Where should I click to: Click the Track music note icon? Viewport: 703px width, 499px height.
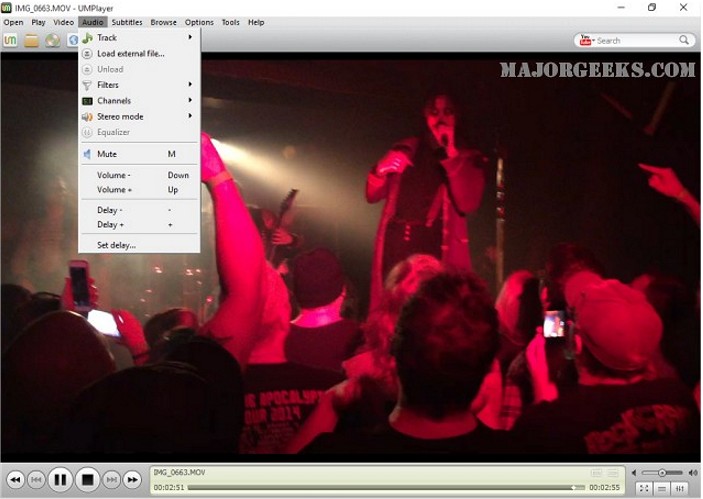tap(87, 38)
